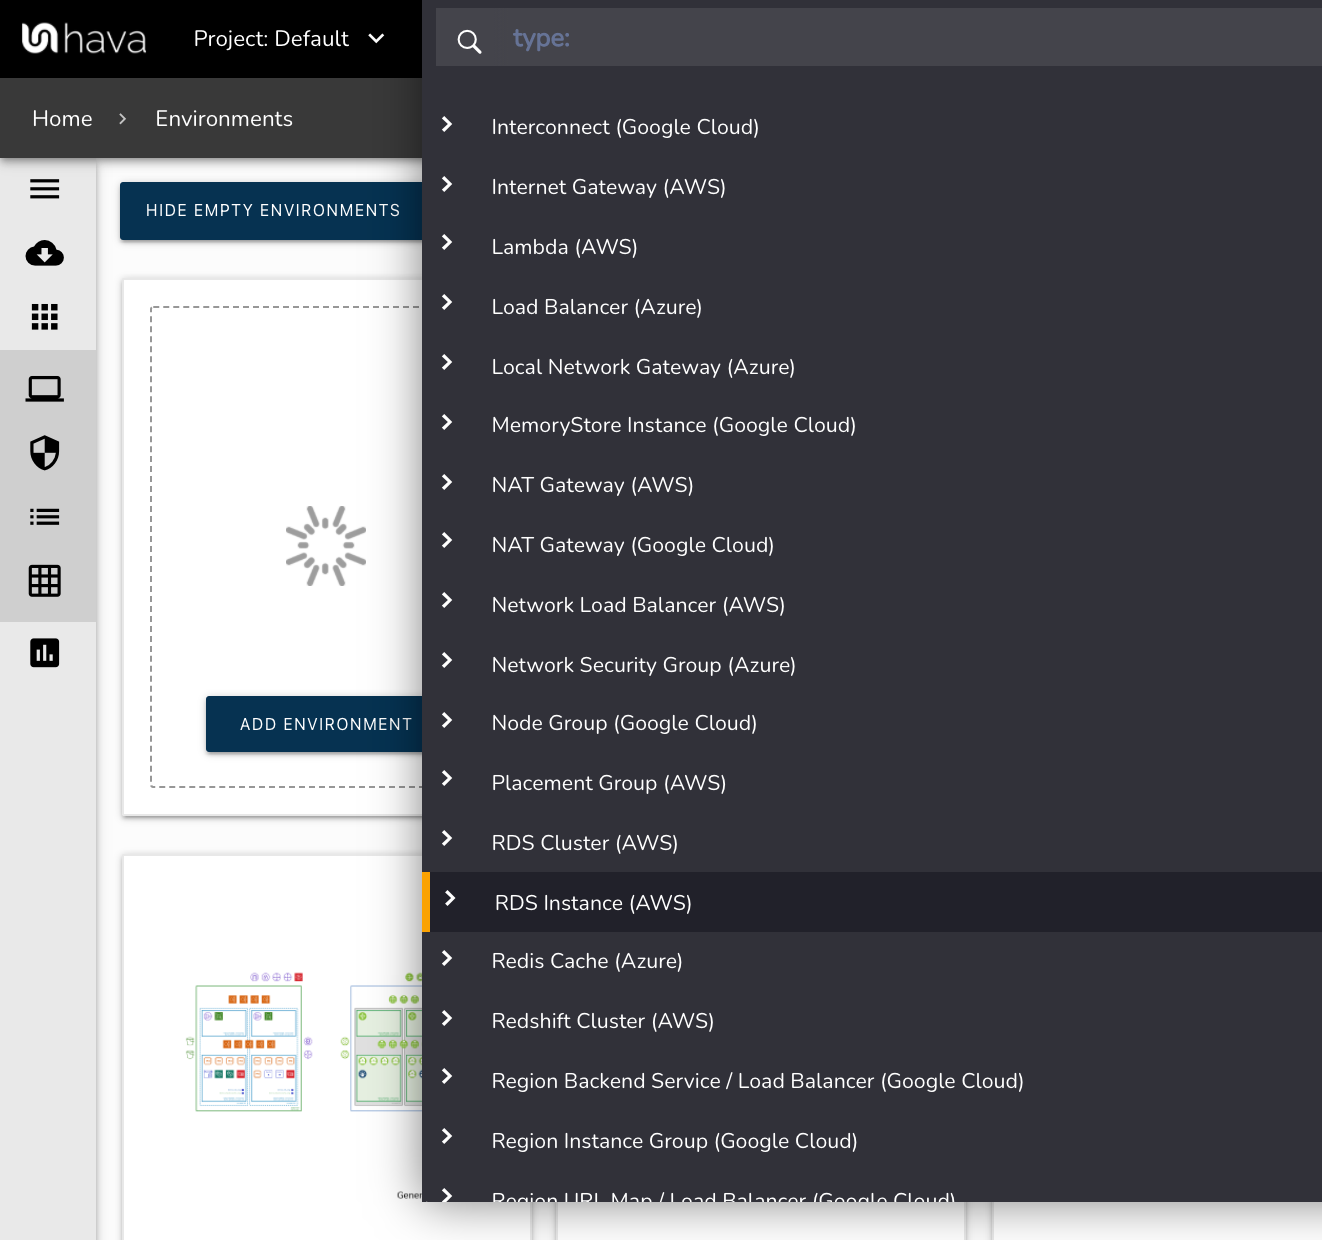The height and width of the screenshot is (1240, 1322).
Task: Select RDS Instance (AWS) option
Action: point(593,903)
